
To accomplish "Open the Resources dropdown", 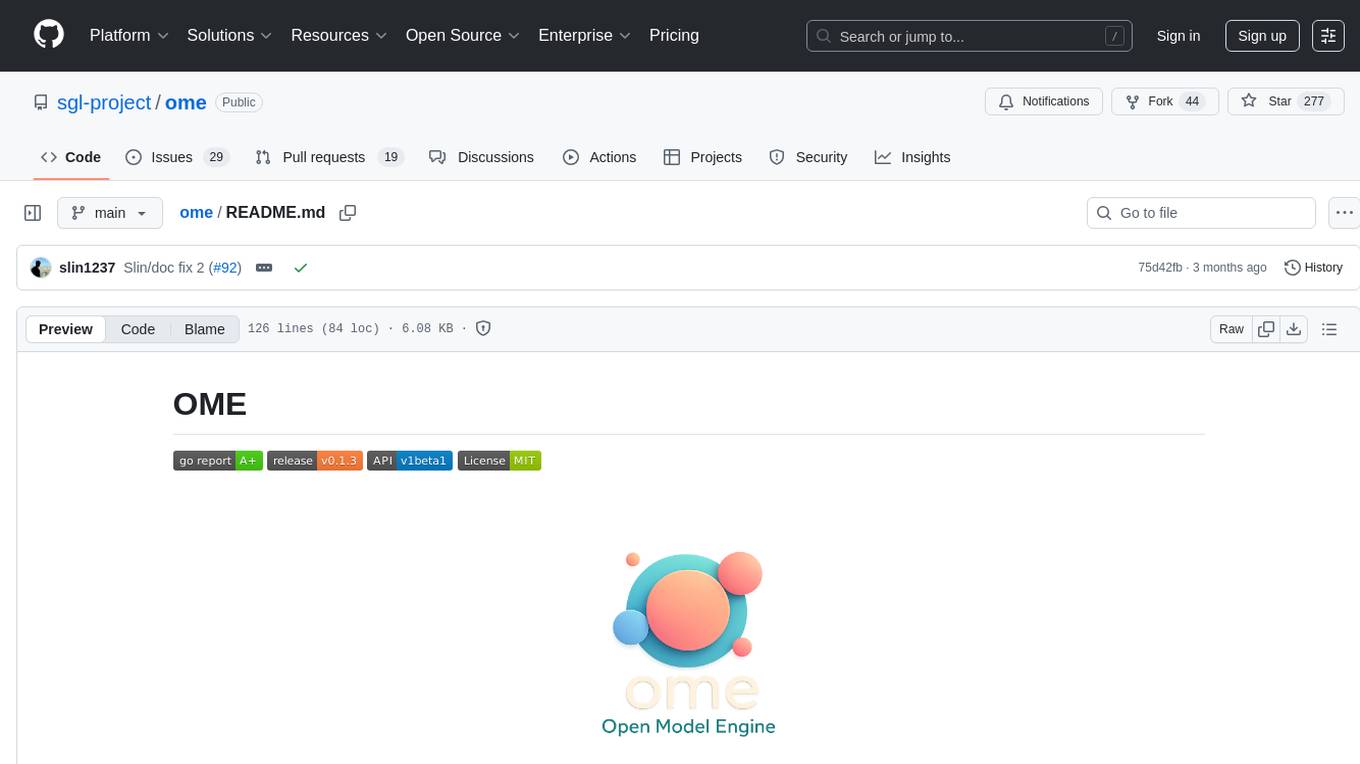I will [x=339, y=35].
